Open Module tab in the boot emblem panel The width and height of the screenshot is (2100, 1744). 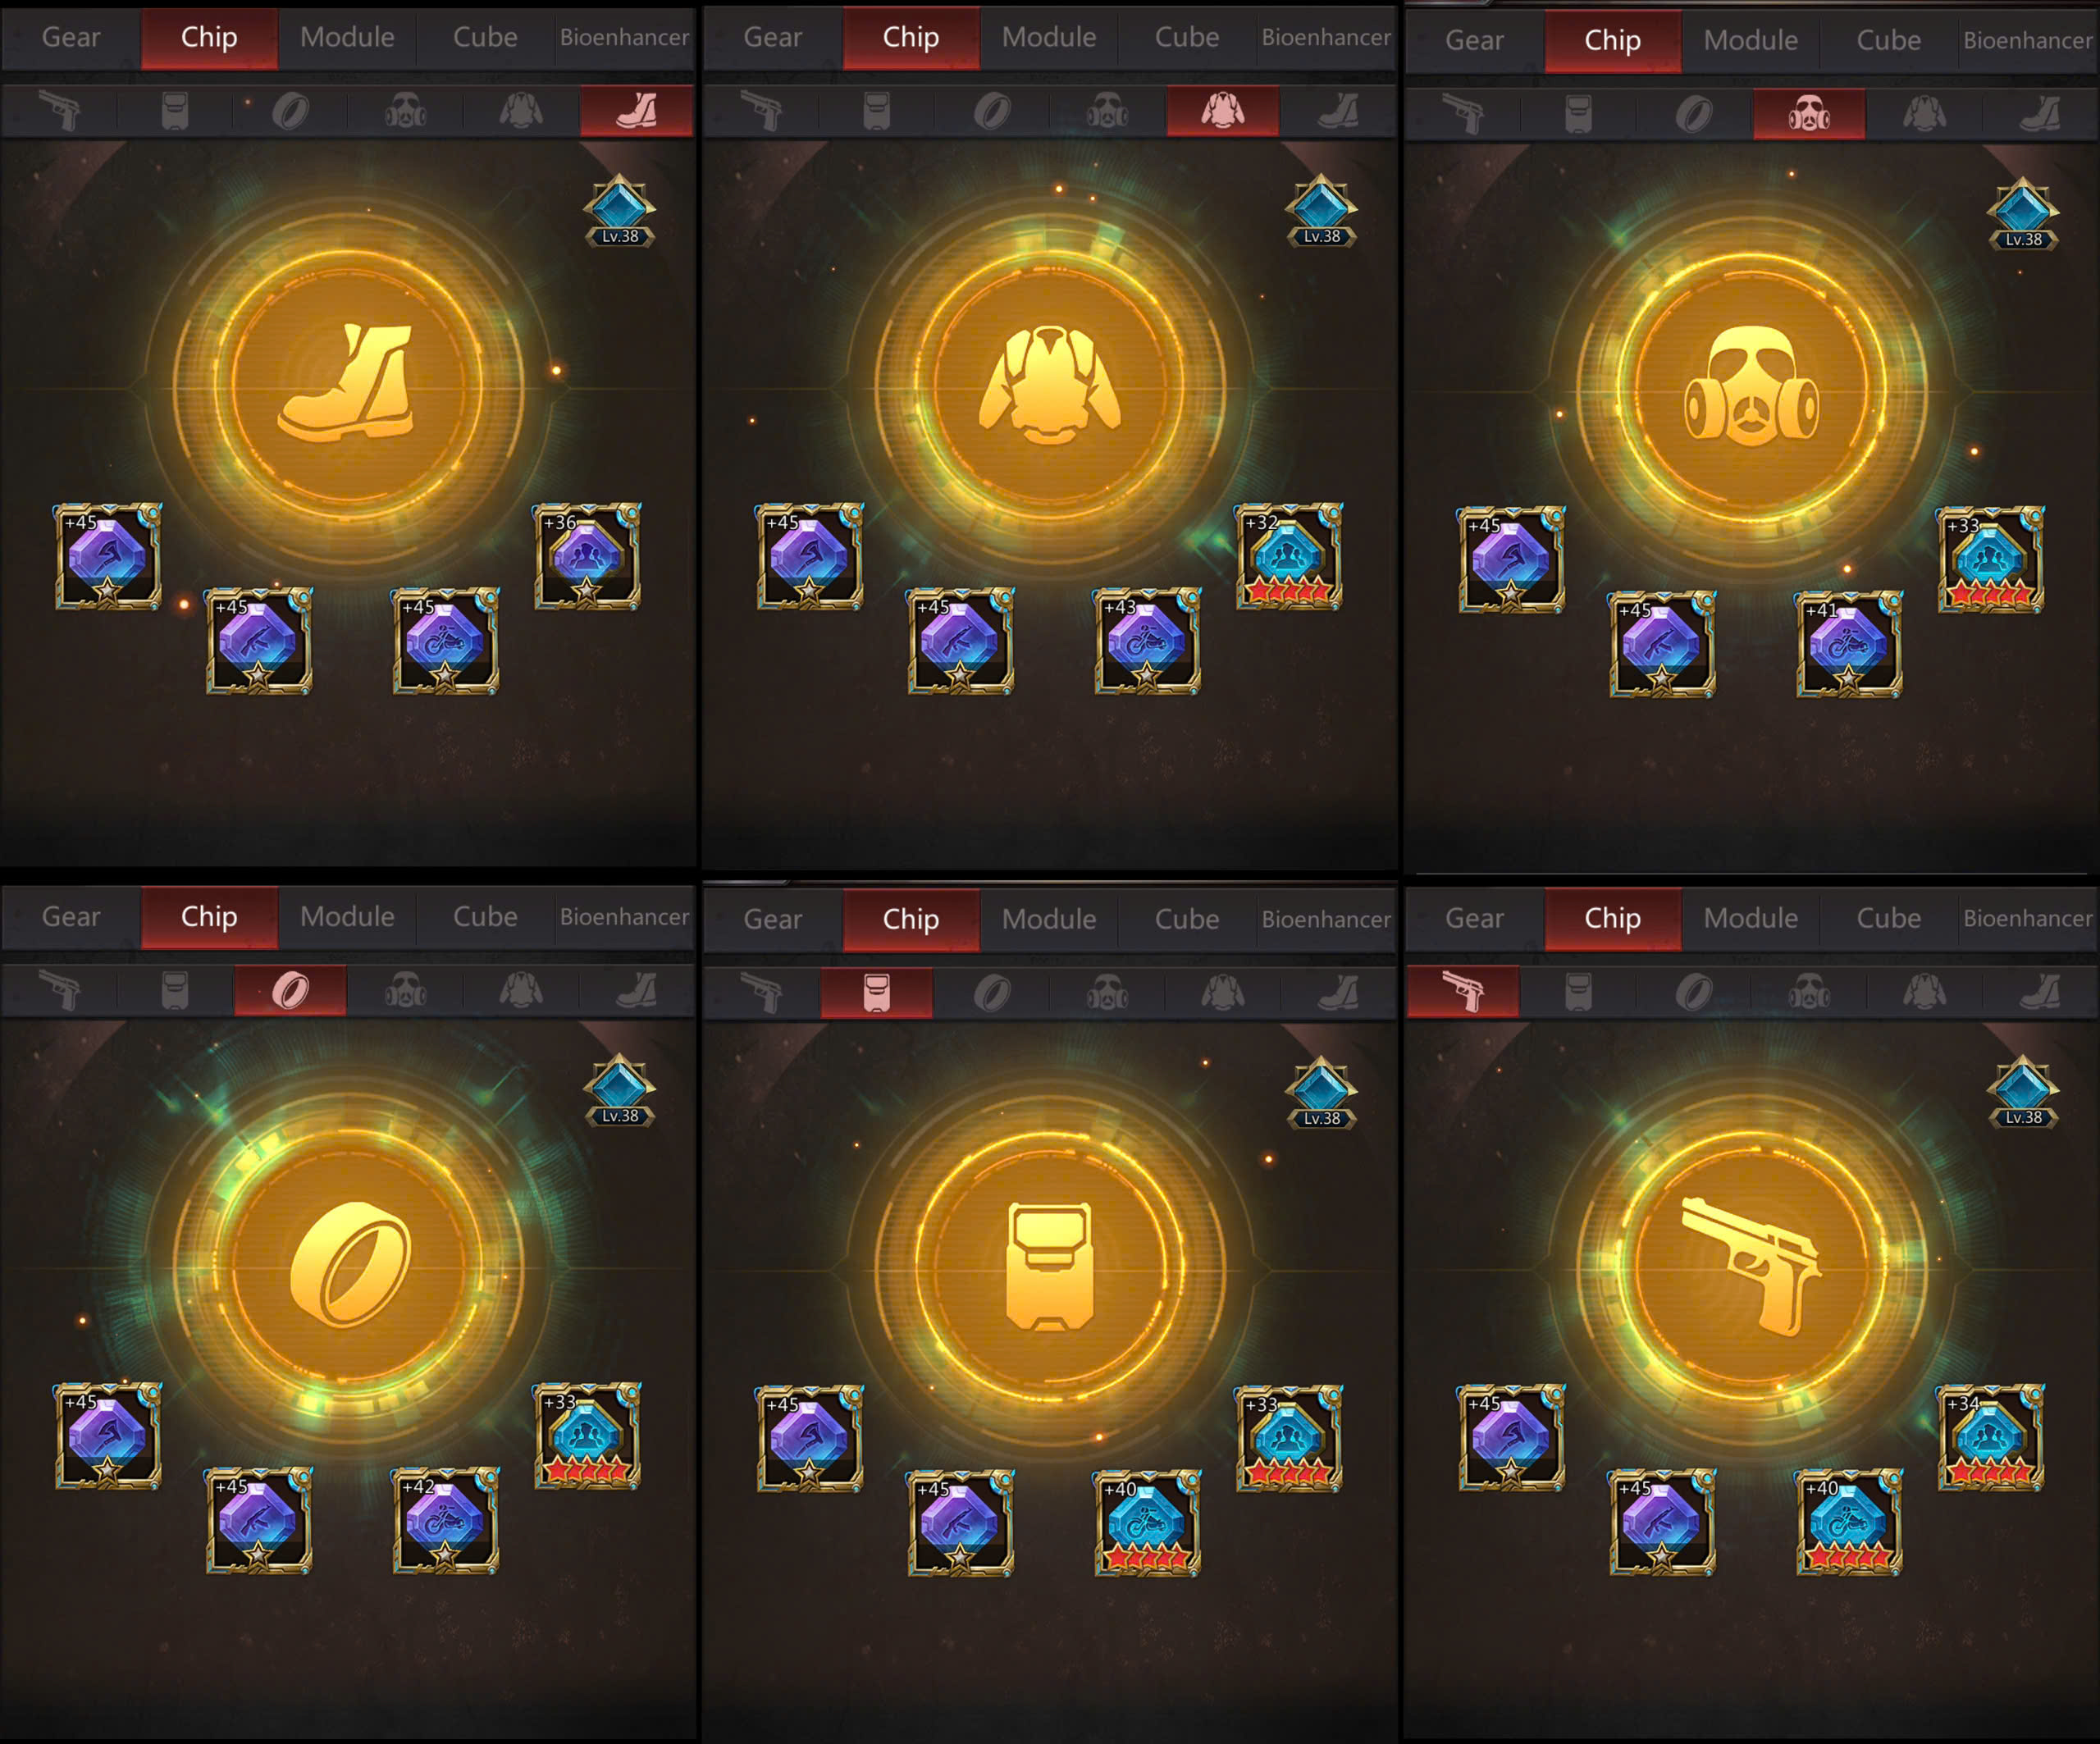[347, 38]
